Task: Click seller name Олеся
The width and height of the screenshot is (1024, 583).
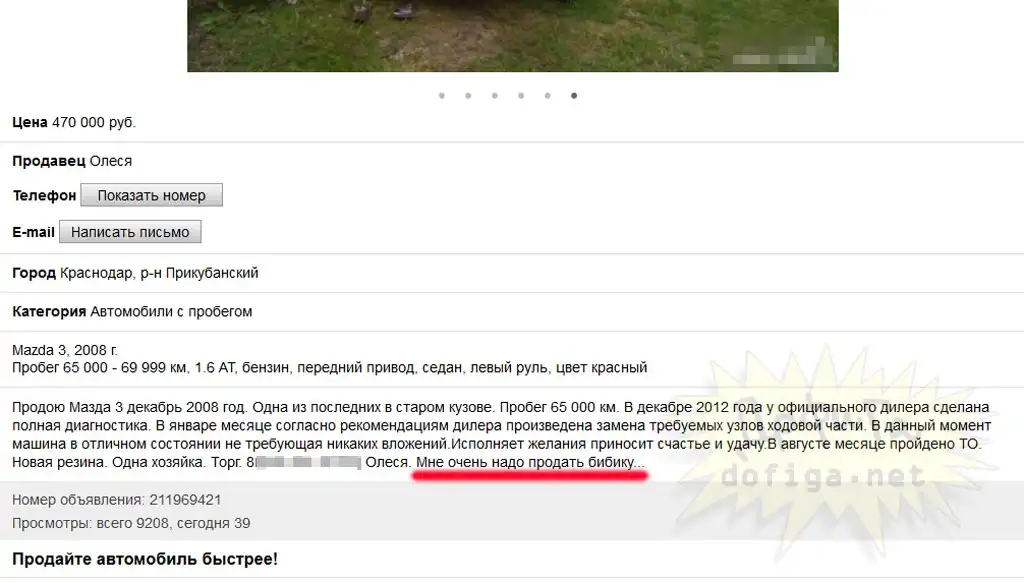Action: [110, 161]
